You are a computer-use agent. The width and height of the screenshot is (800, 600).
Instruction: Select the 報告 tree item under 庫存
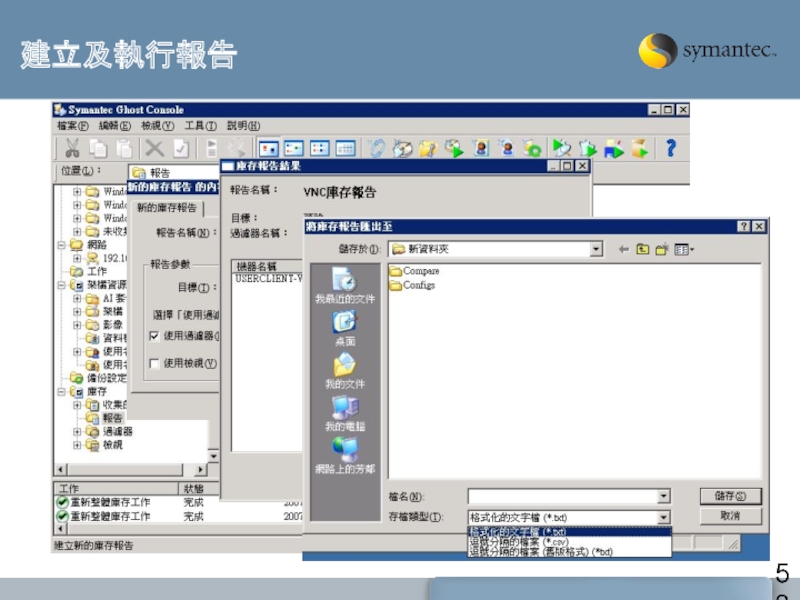coord(112,418)
